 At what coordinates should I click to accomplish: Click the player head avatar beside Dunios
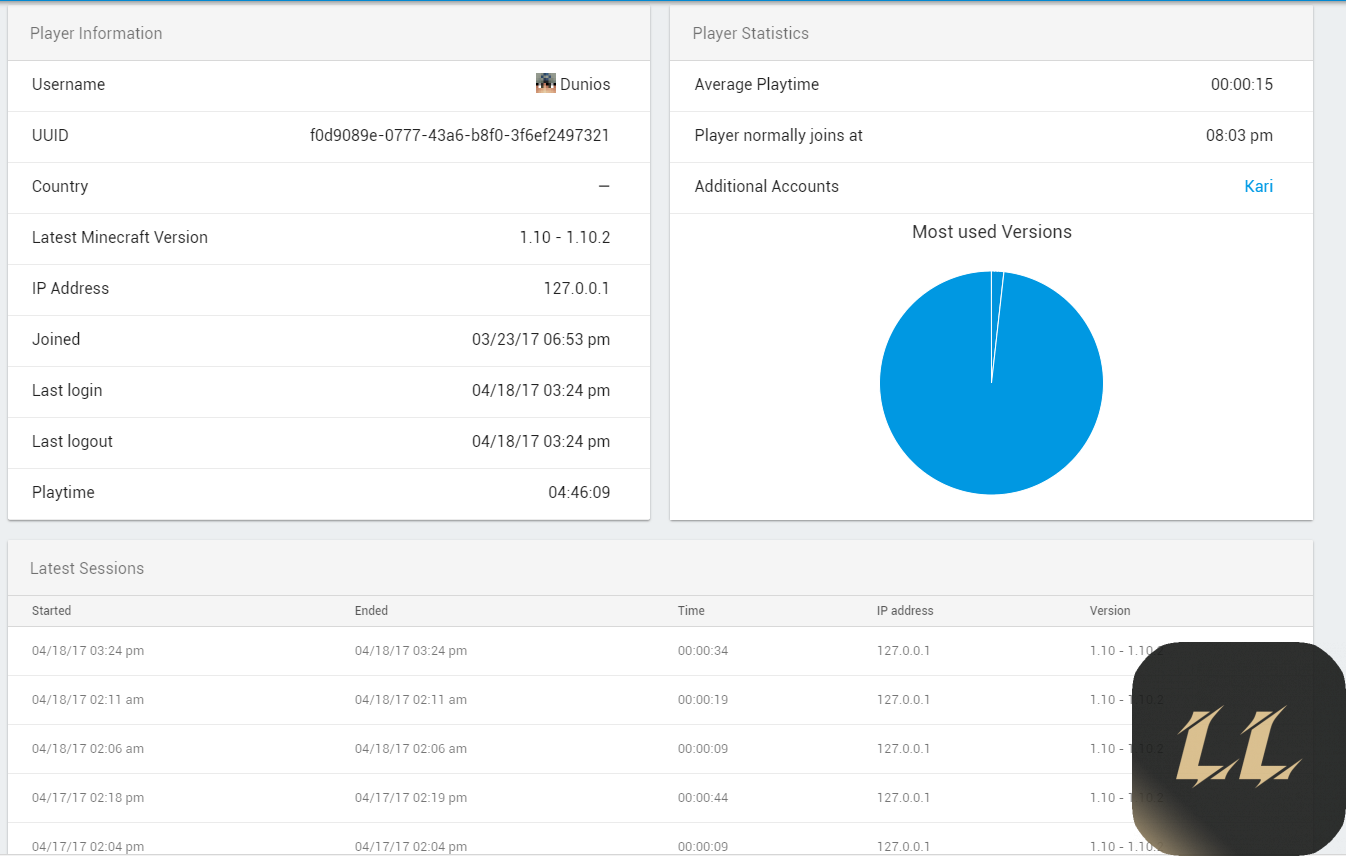[x=545, y=84]
